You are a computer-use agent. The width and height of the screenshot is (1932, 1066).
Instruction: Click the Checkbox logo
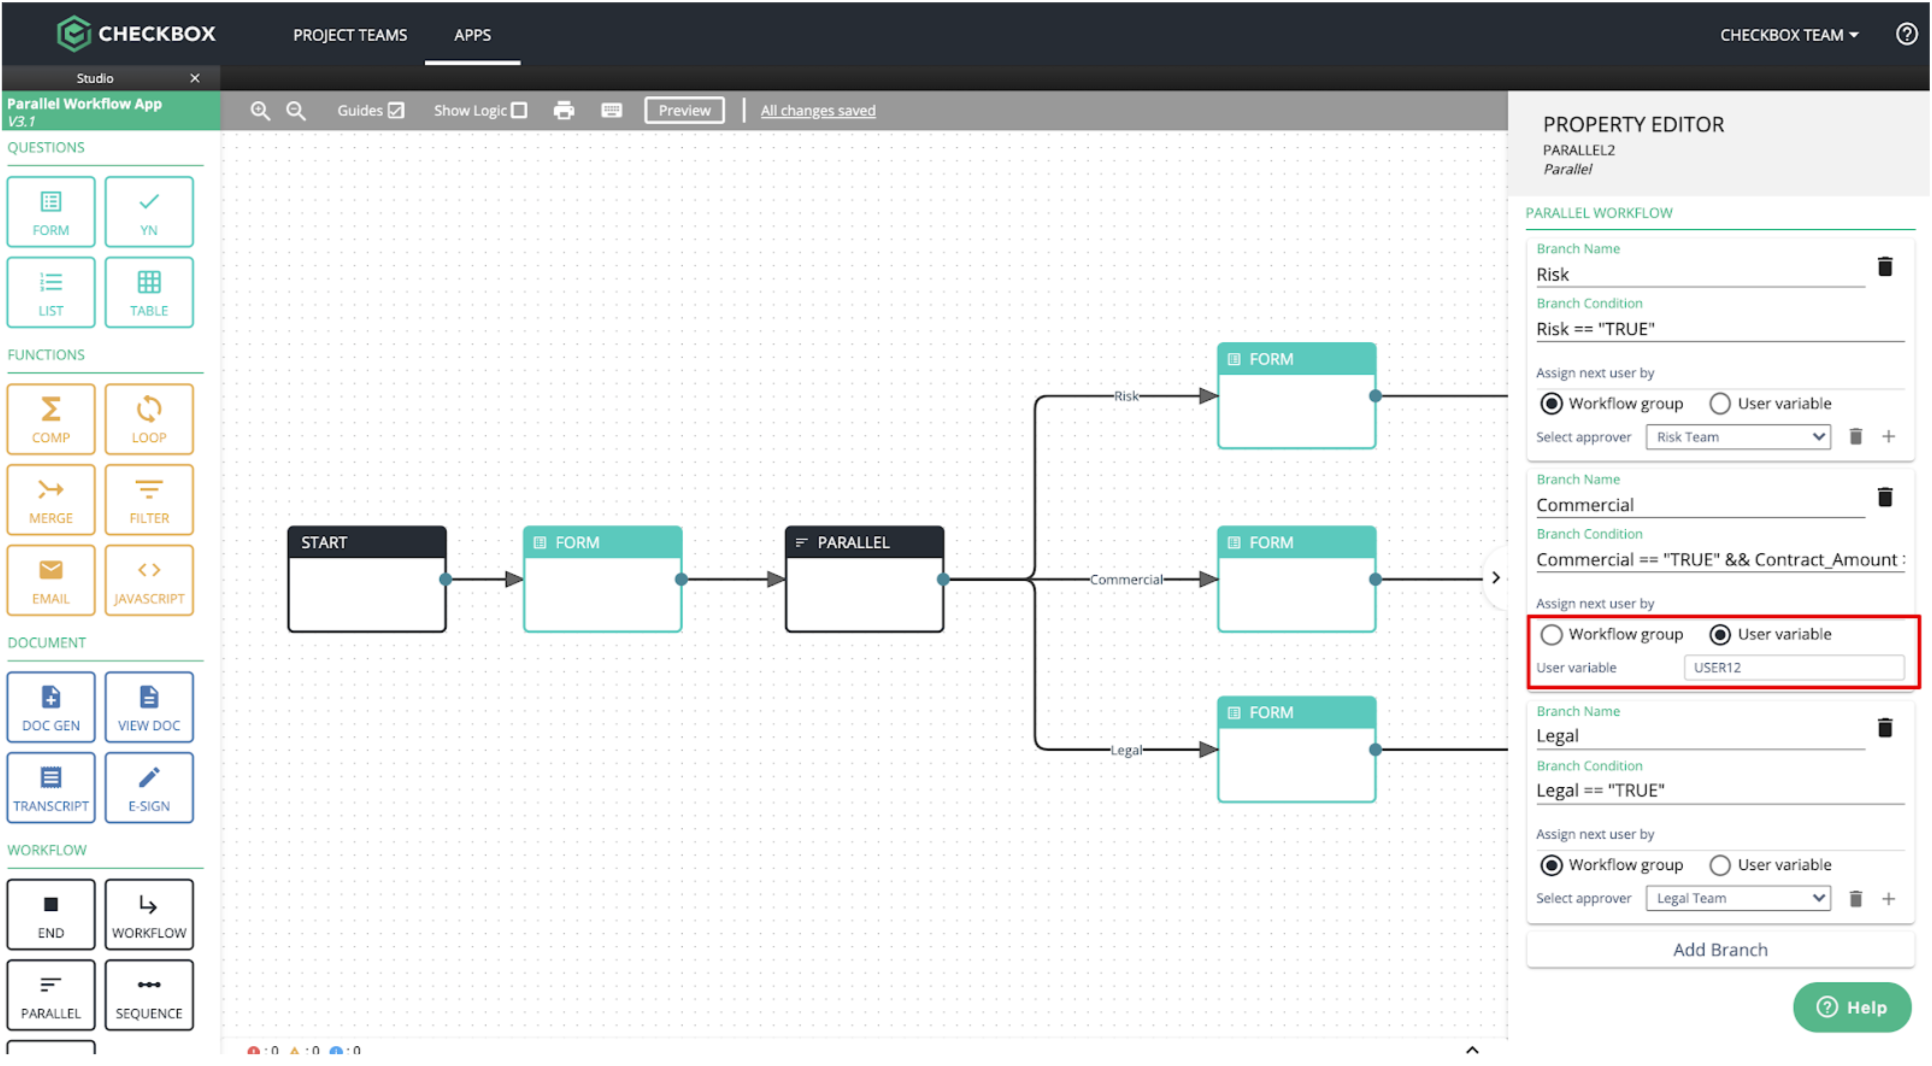click(x=136, y=34)
